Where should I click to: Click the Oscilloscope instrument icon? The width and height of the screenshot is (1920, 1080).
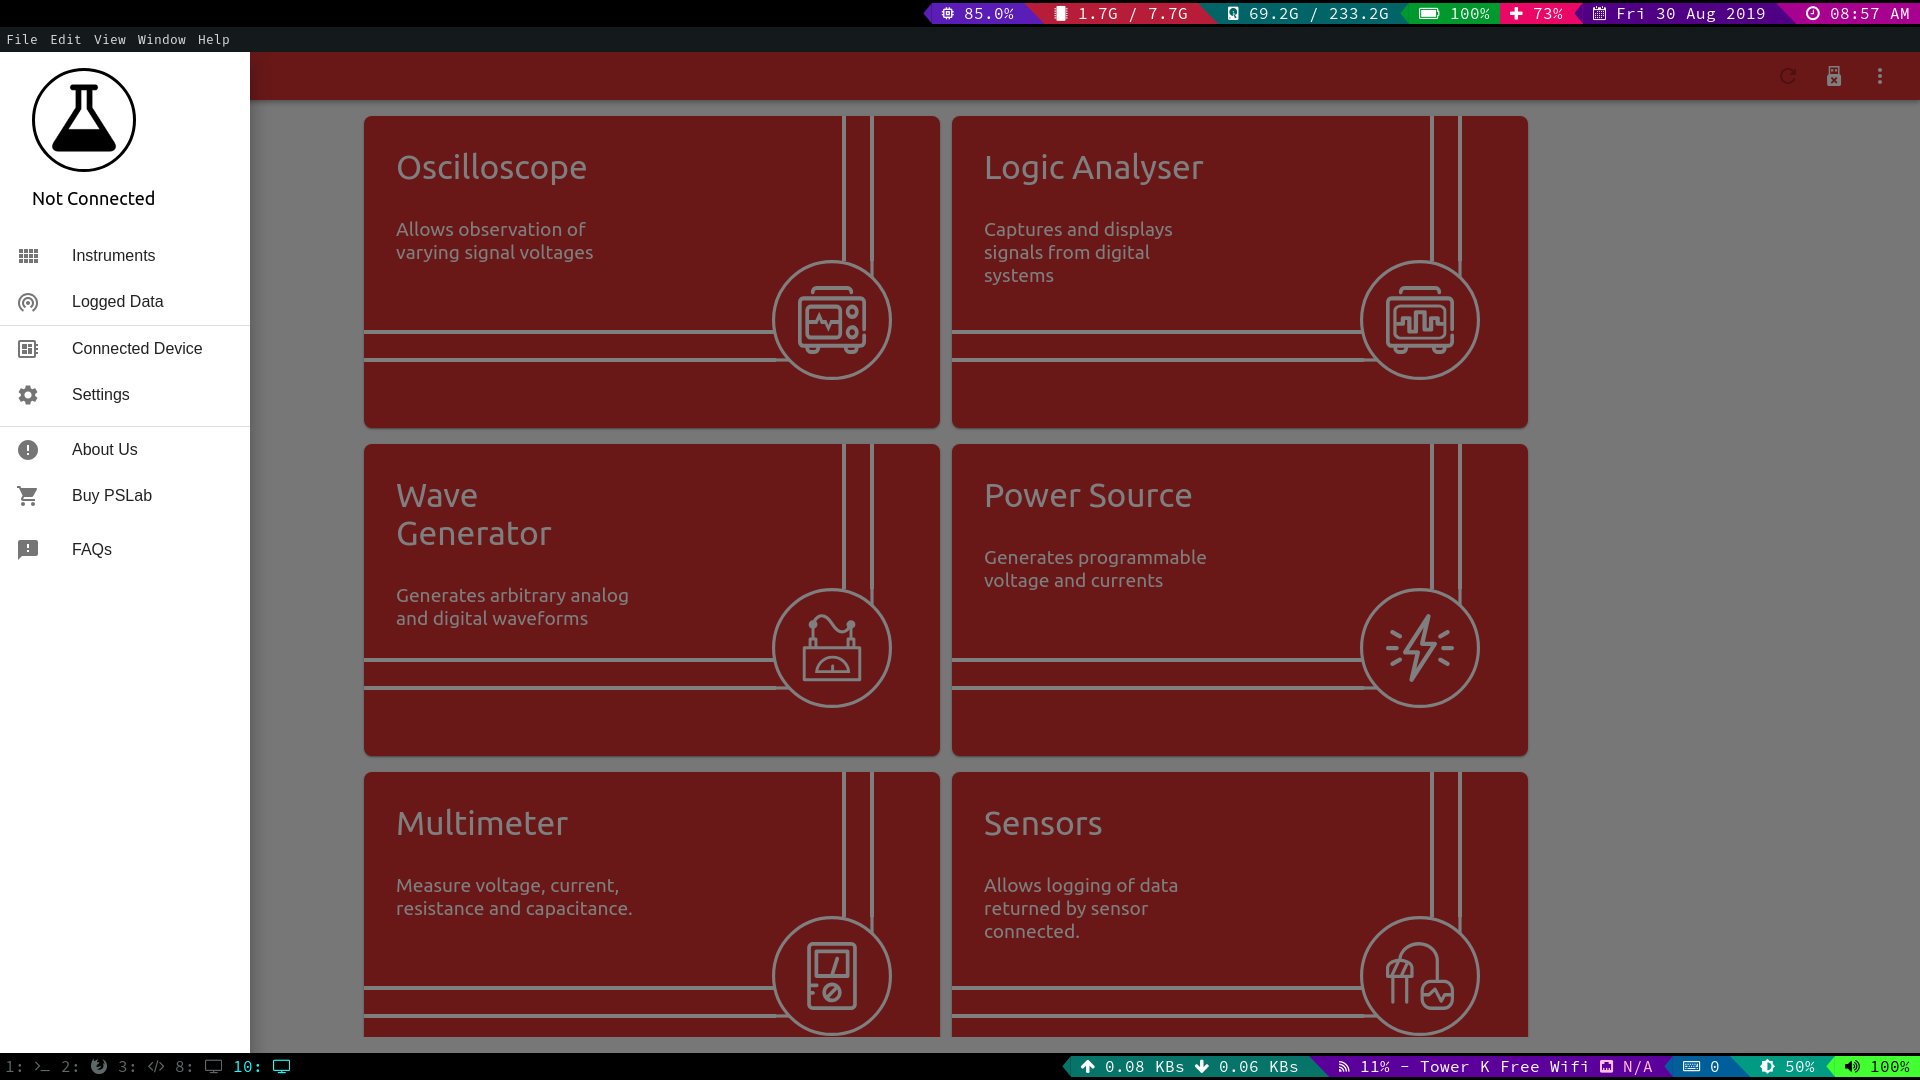coord(831,320)
